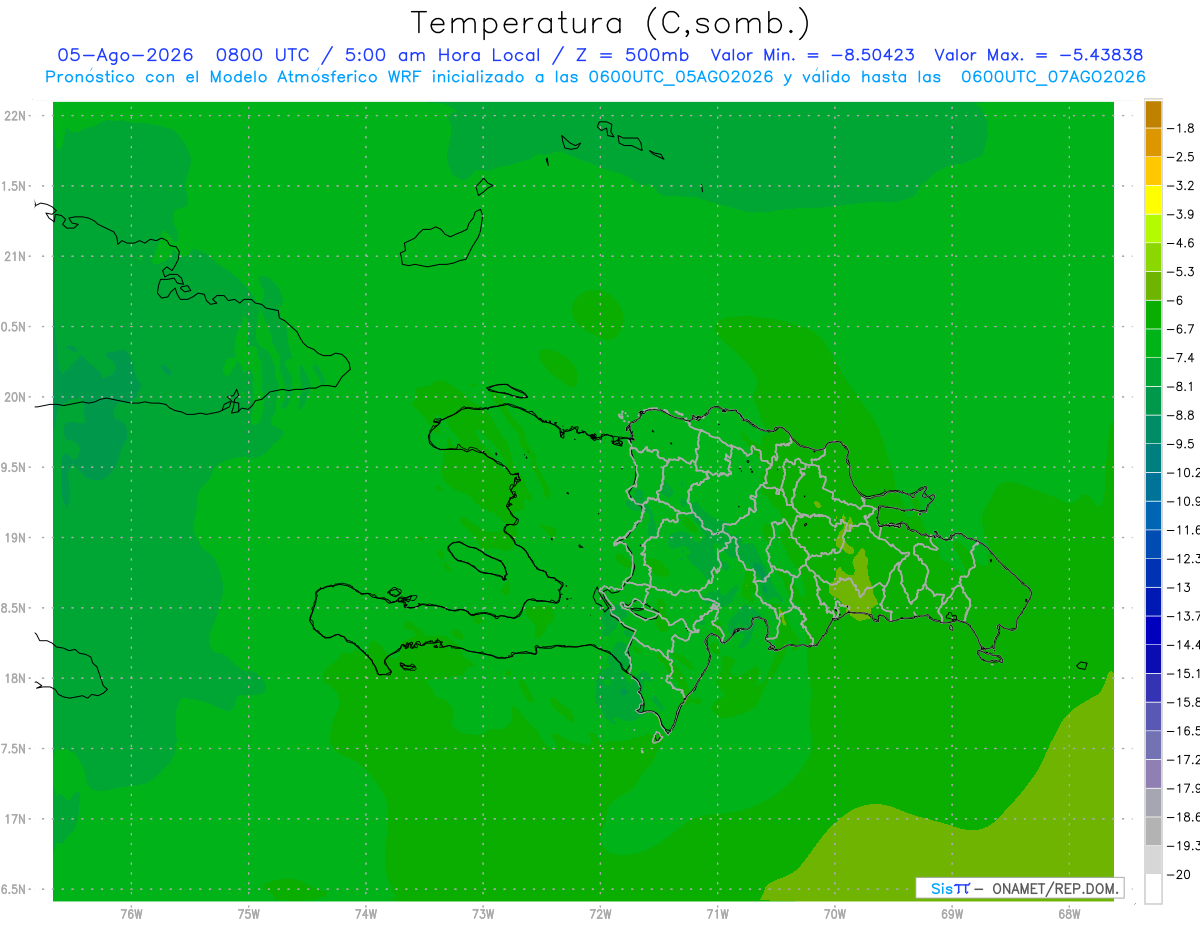Click the '19N' latitude label
Screen dimensions: 1200x927
[x=16, y=538]
